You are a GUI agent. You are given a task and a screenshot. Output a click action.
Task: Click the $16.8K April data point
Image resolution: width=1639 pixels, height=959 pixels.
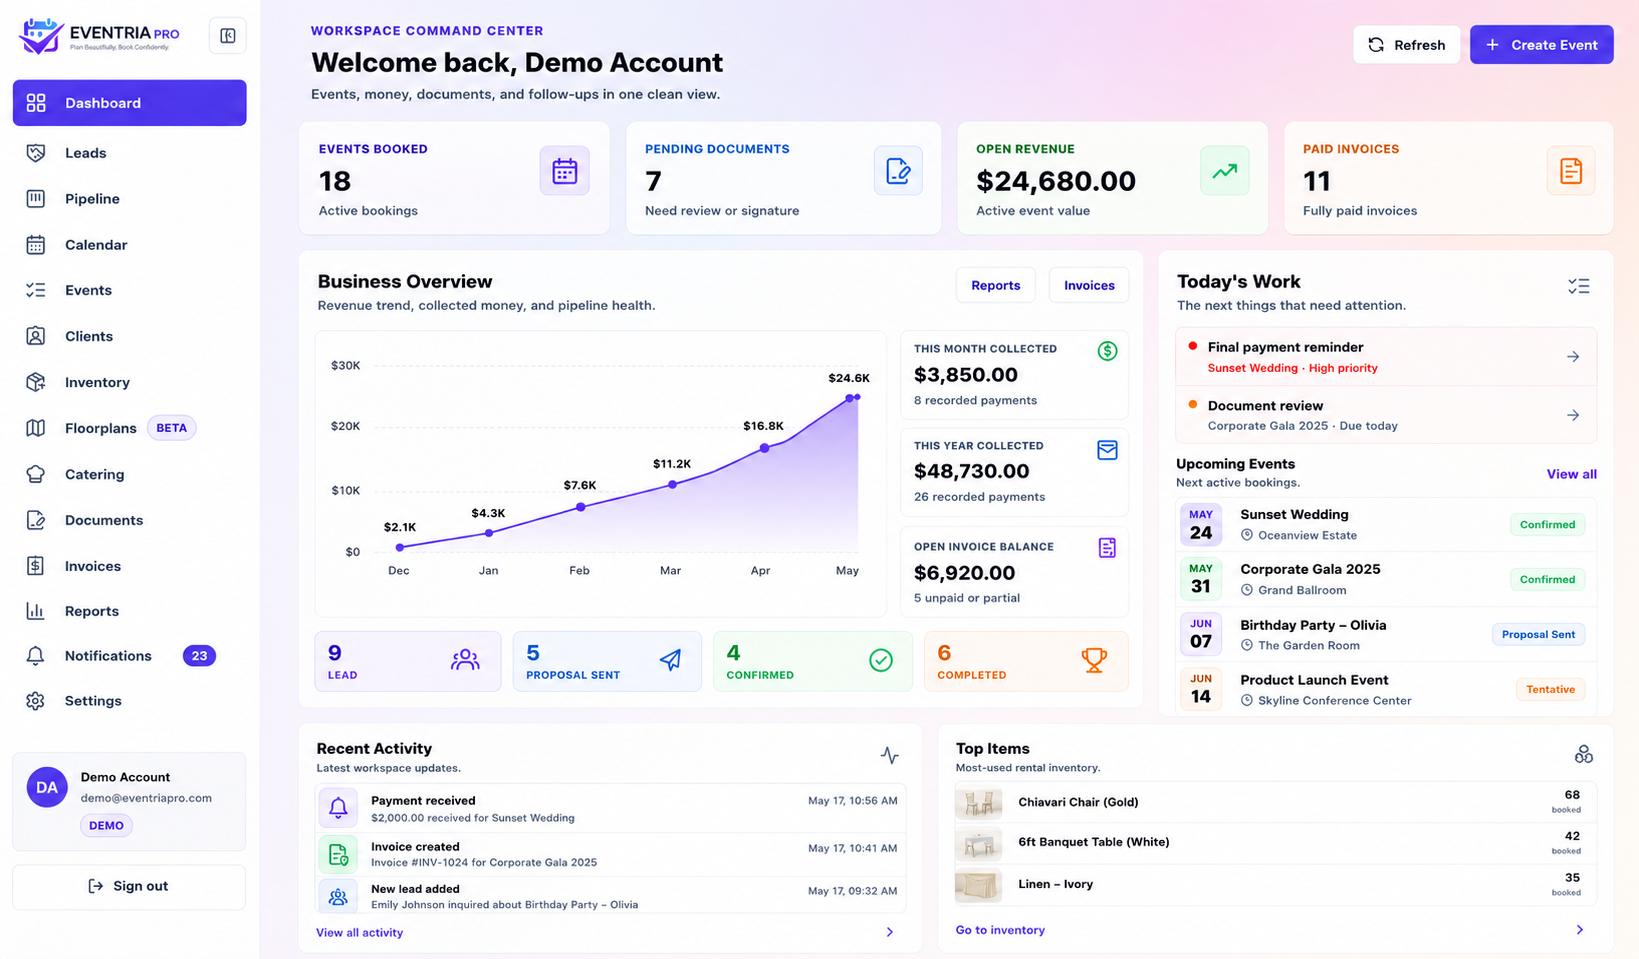[x=764, y=448]
